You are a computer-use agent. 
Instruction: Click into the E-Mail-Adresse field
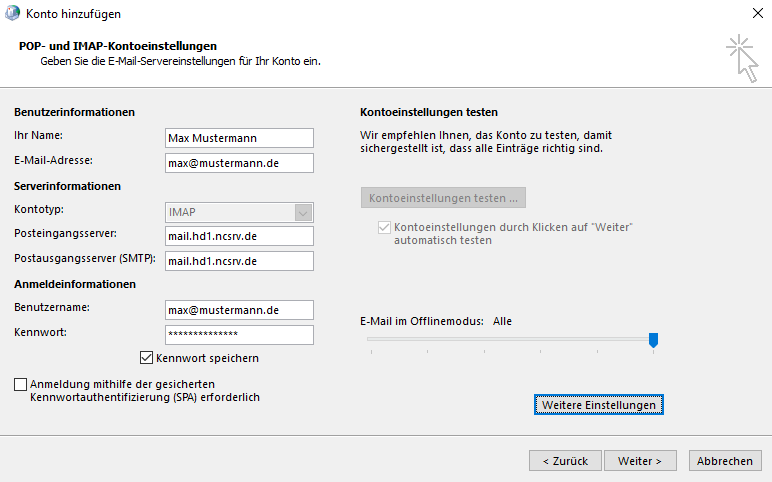(x=239, y=163)
